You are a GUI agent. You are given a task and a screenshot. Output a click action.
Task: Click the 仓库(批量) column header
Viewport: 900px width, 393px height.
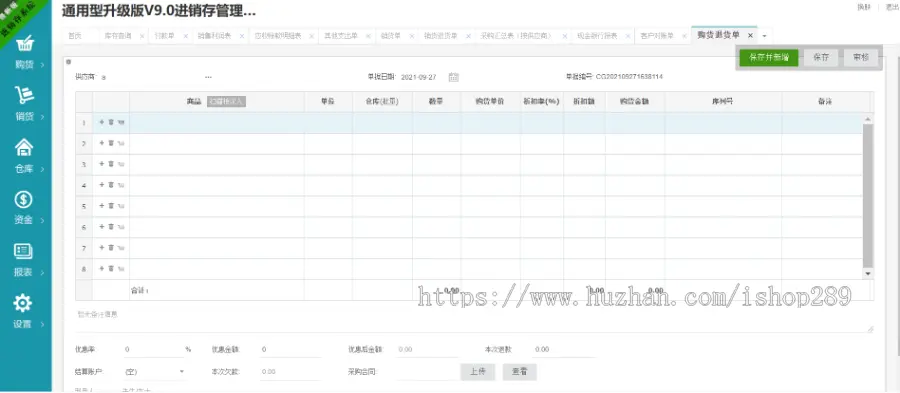(382, 102)
